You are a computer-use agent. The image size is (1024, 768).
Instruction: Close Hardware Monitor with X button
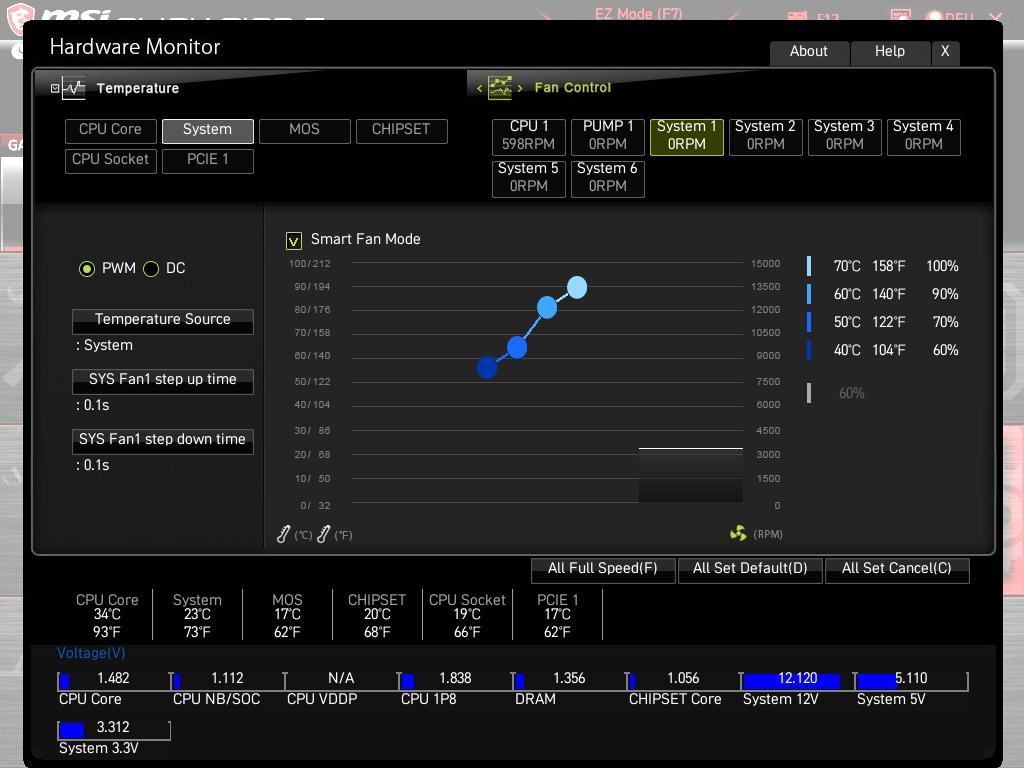click(945, 52)
